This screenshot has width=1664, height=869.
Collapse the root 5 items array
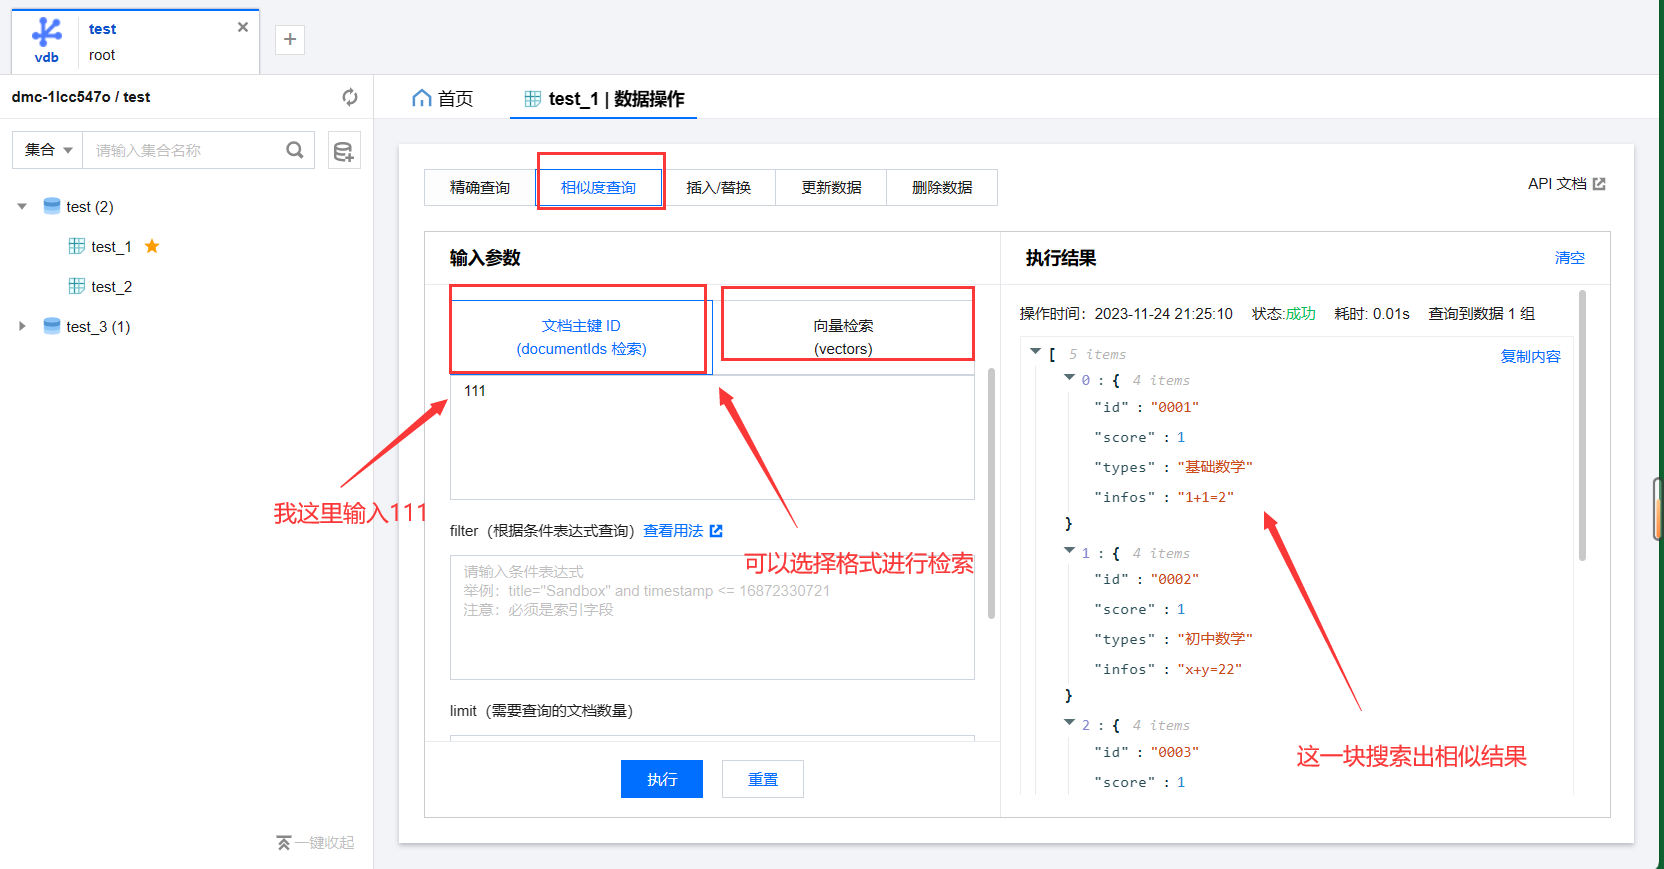click(1035, 352)
